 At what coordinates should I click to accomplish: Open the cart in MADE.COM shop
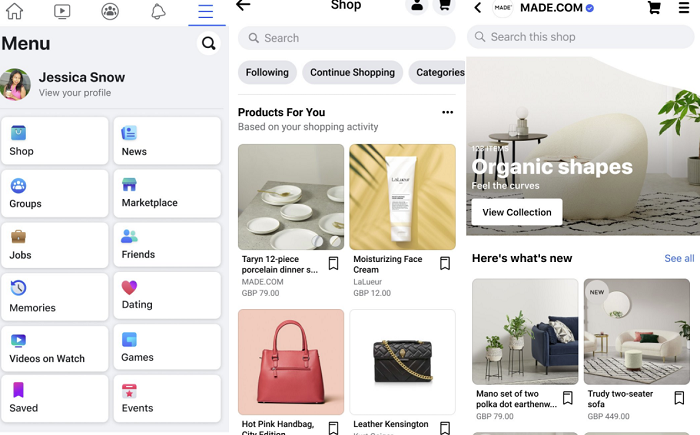click(x=654, y=7)
